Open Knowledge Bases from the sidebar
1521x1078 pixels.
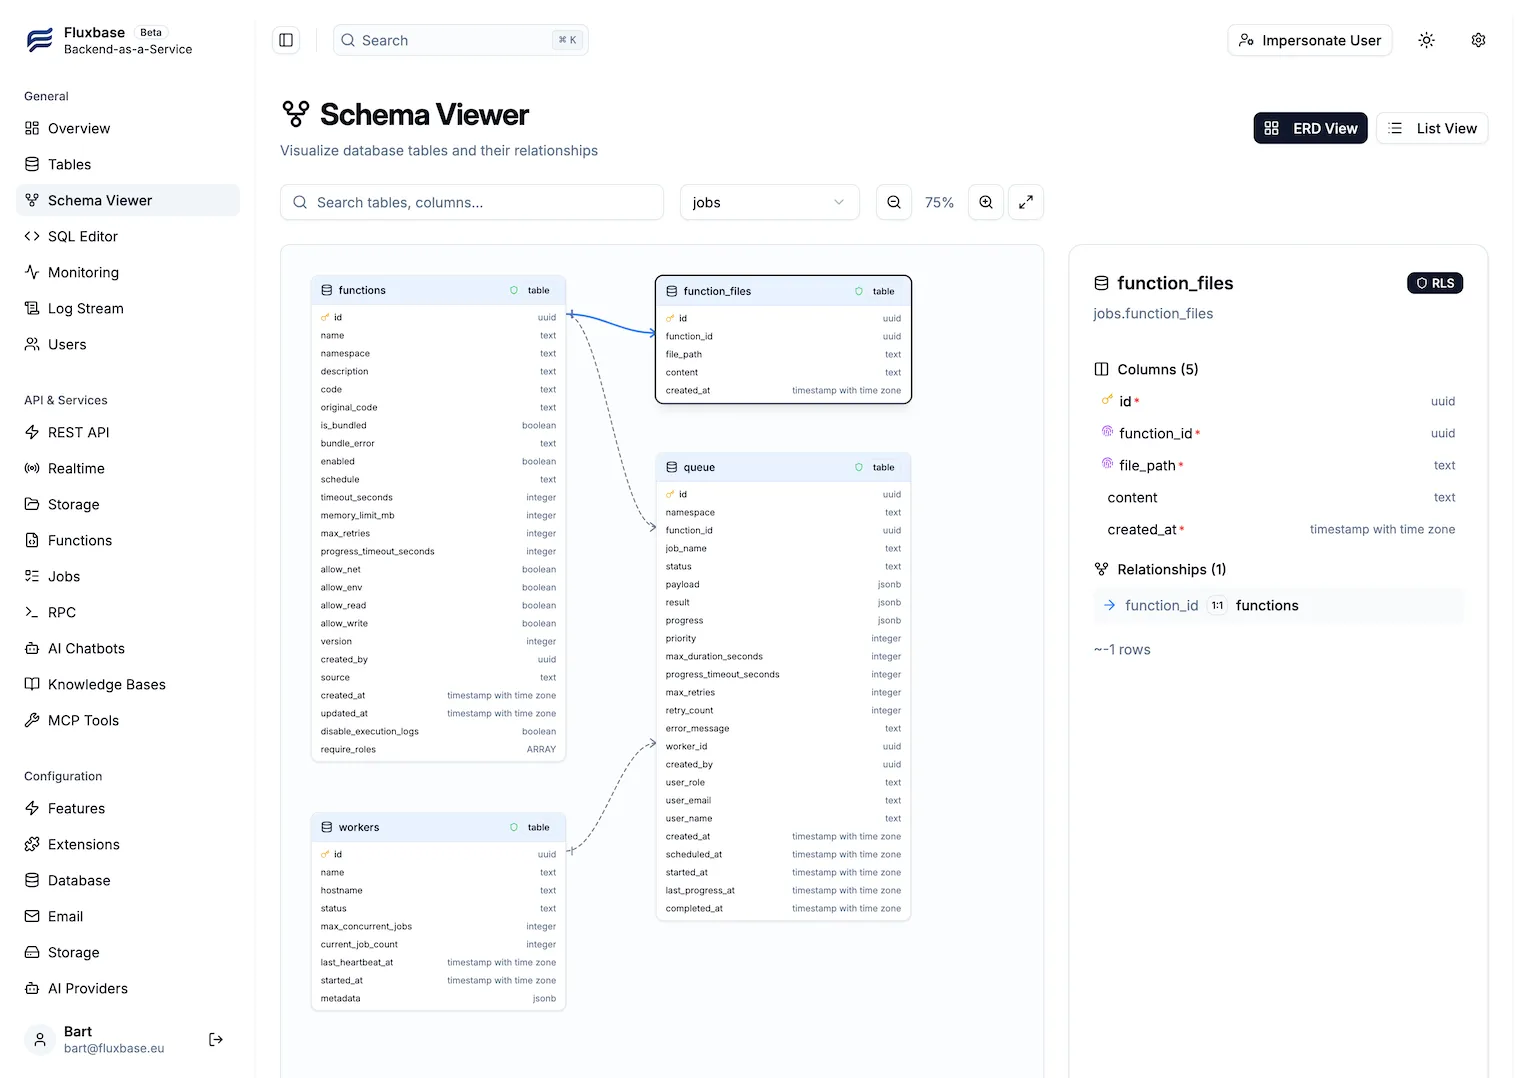pyautogui.click(x=106, y=684)
